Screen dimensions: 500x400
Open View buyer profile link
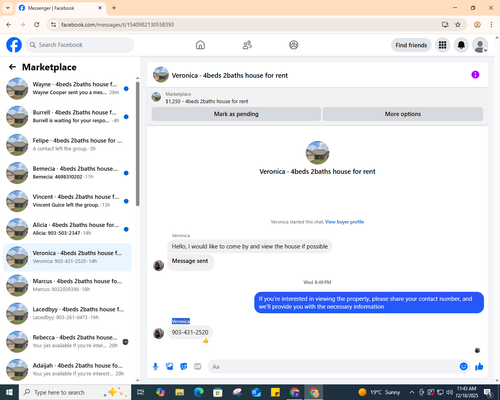(x=344, y=222)
